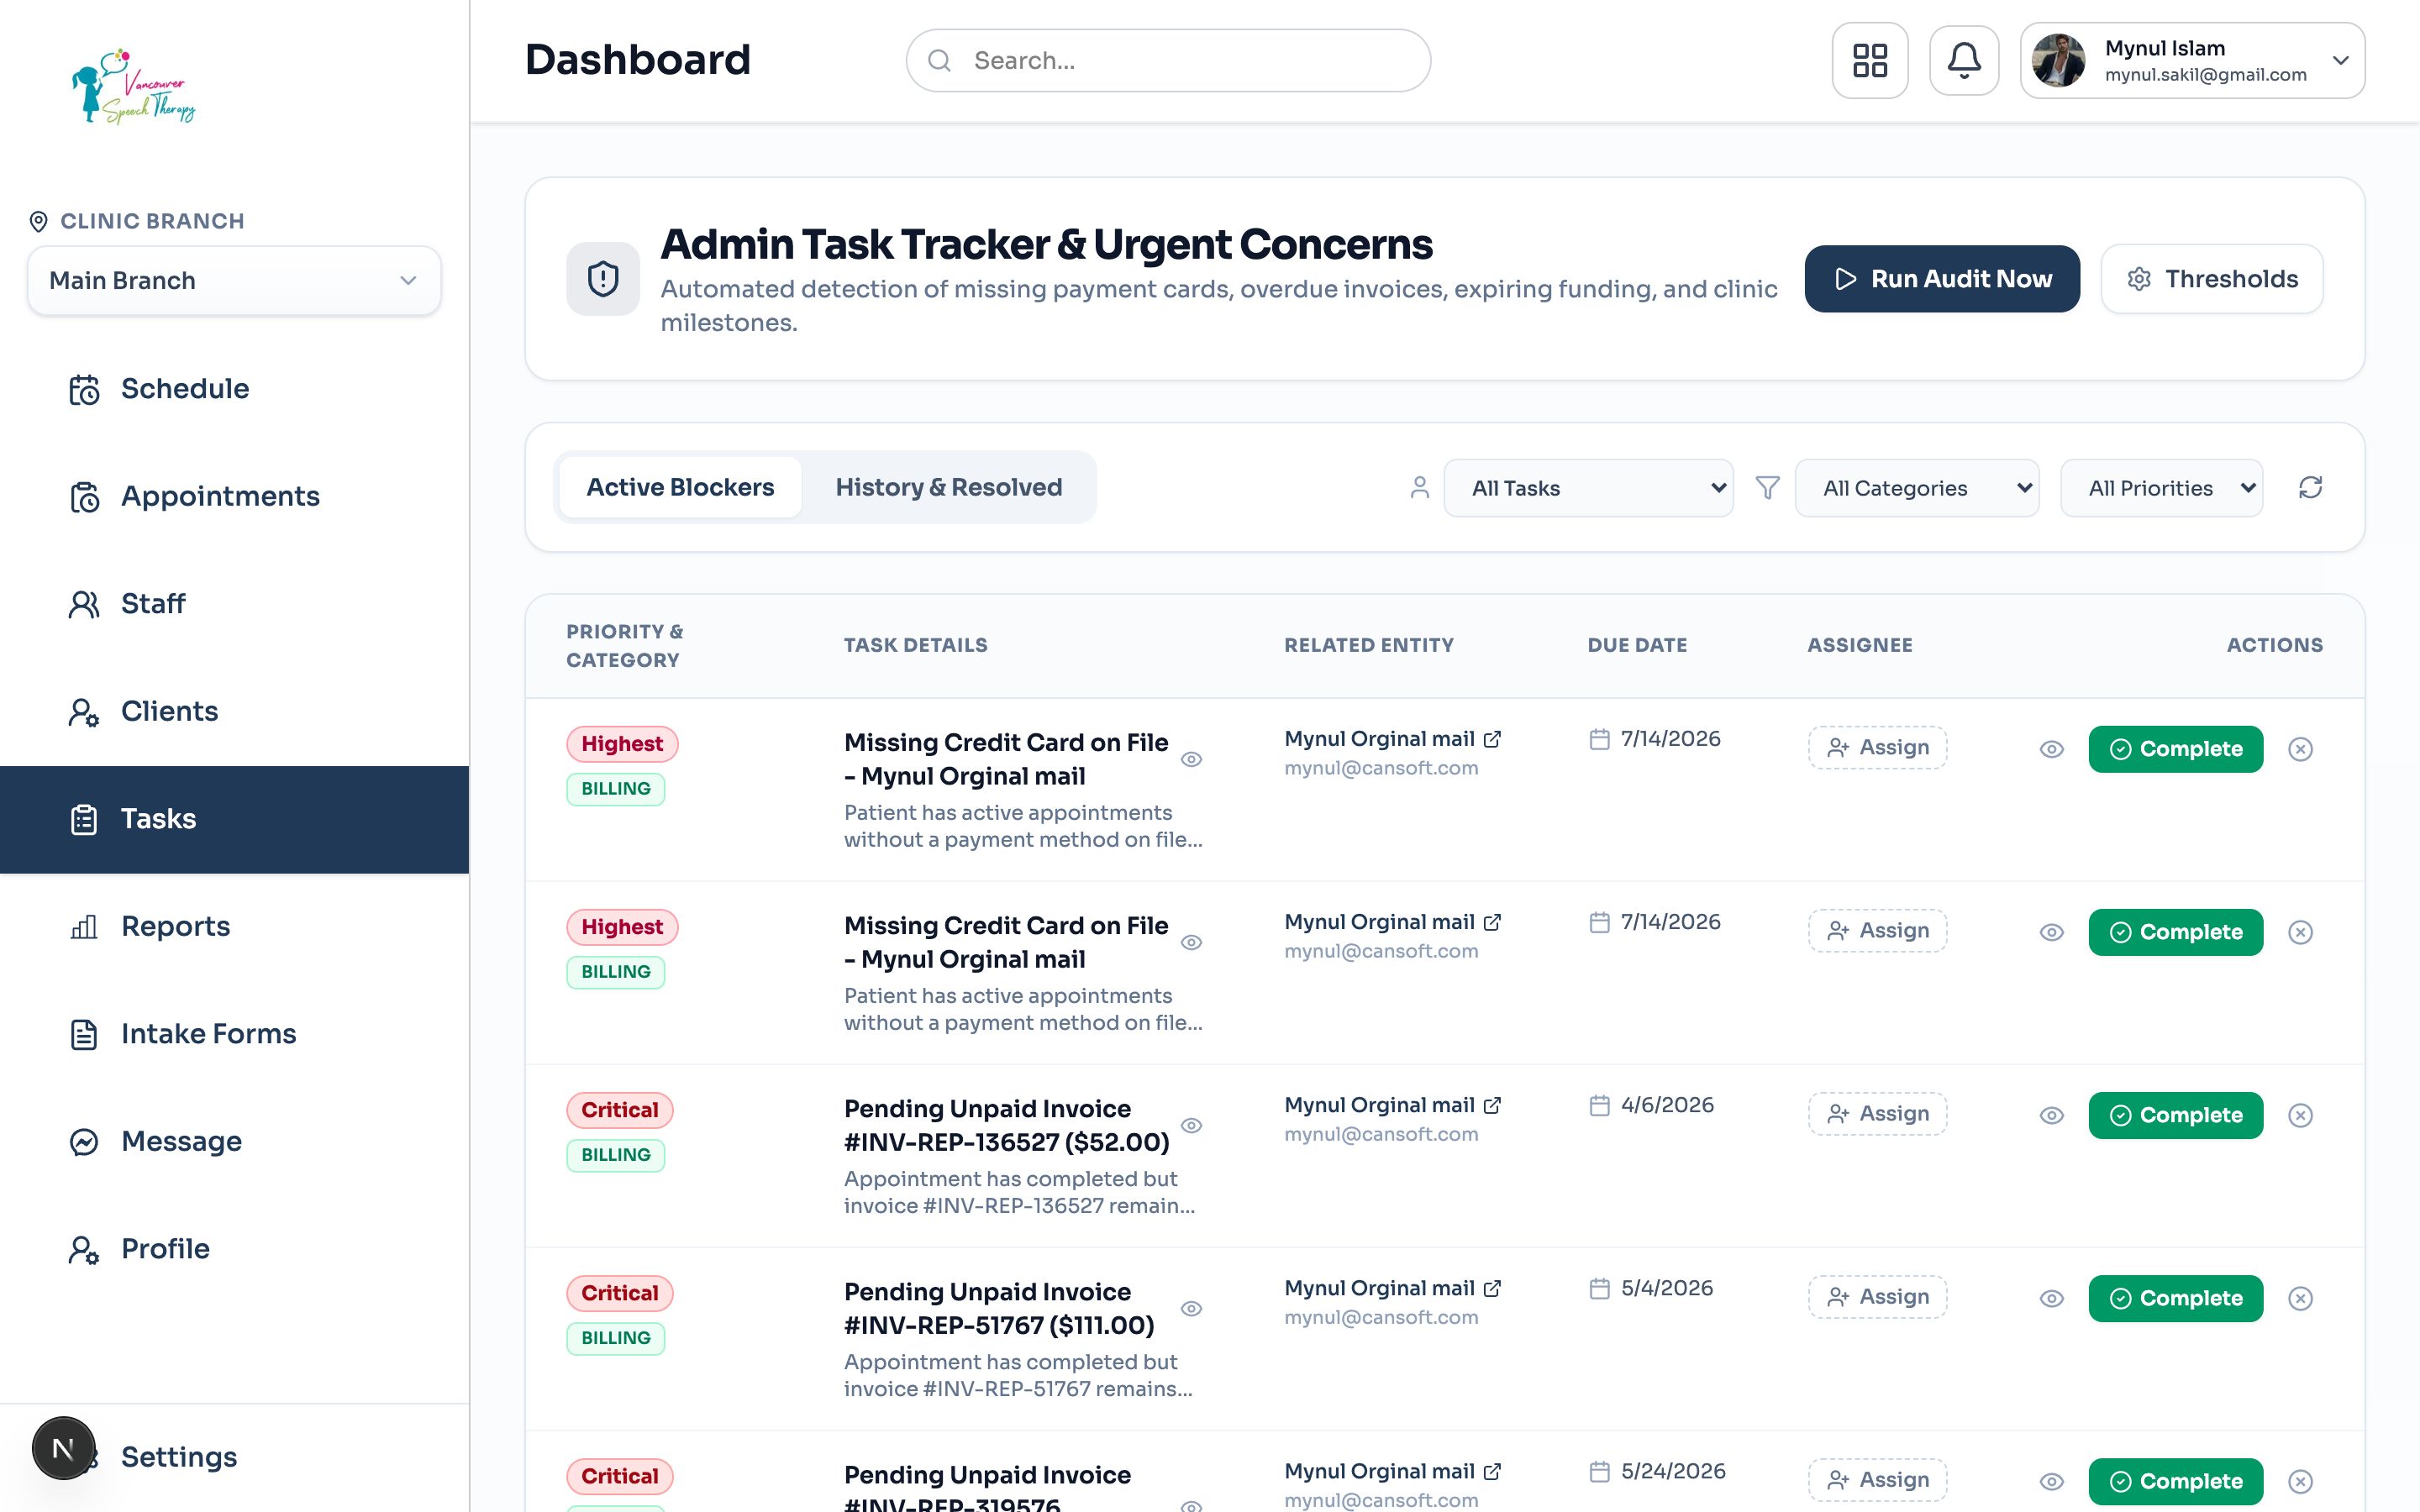The width and height of the screenshot is (2420, 1512).
Task: Open external link icon in INV-REP-51767 row
Action: click(1492, 1288)
